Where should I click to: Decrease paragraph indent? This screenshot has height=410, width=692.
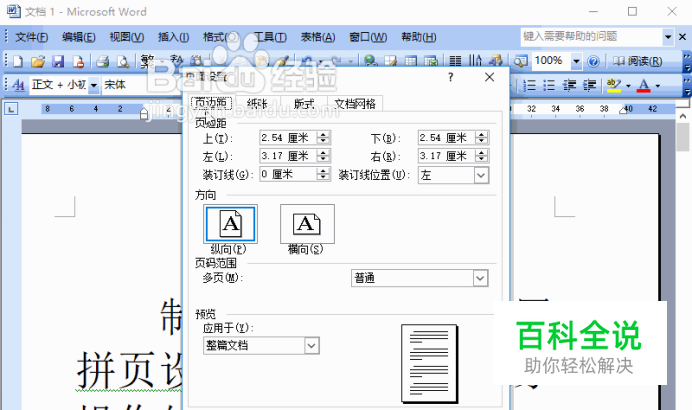569,85
